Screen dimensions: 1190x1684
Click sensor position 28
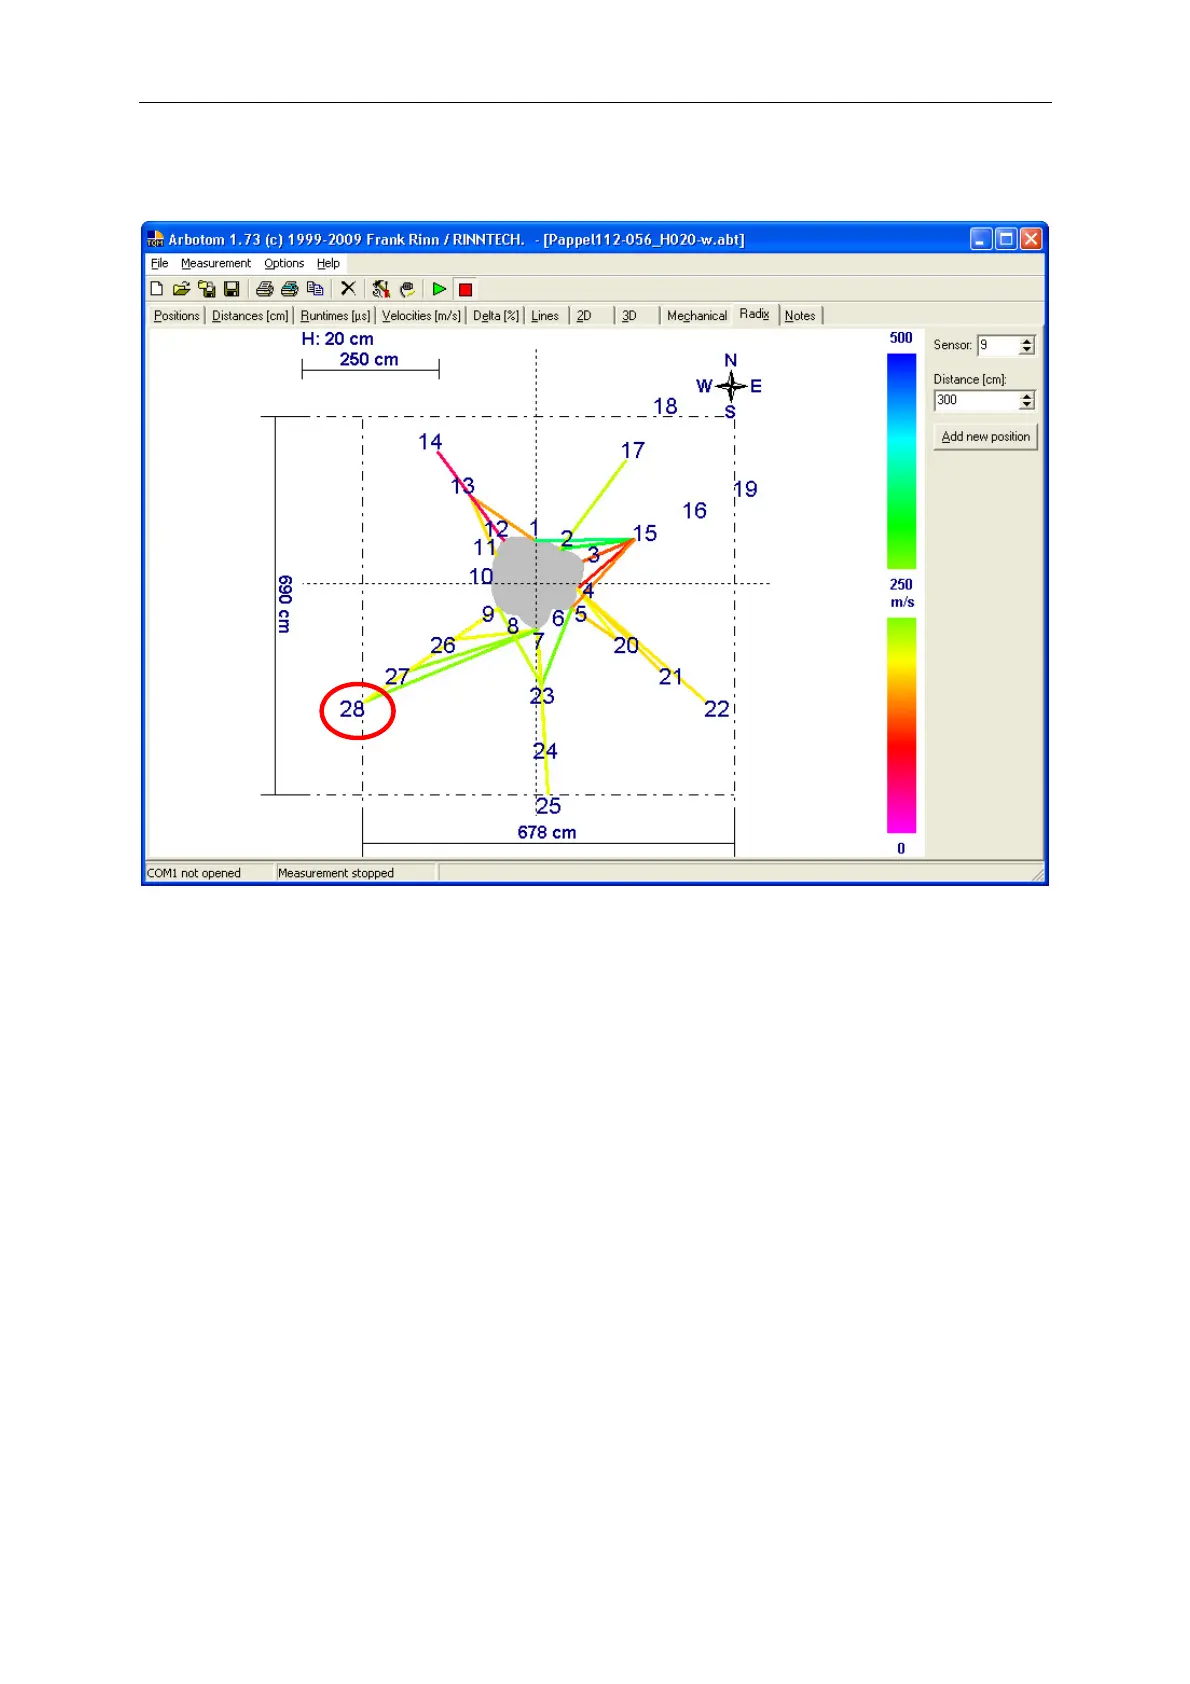point(352,709)
